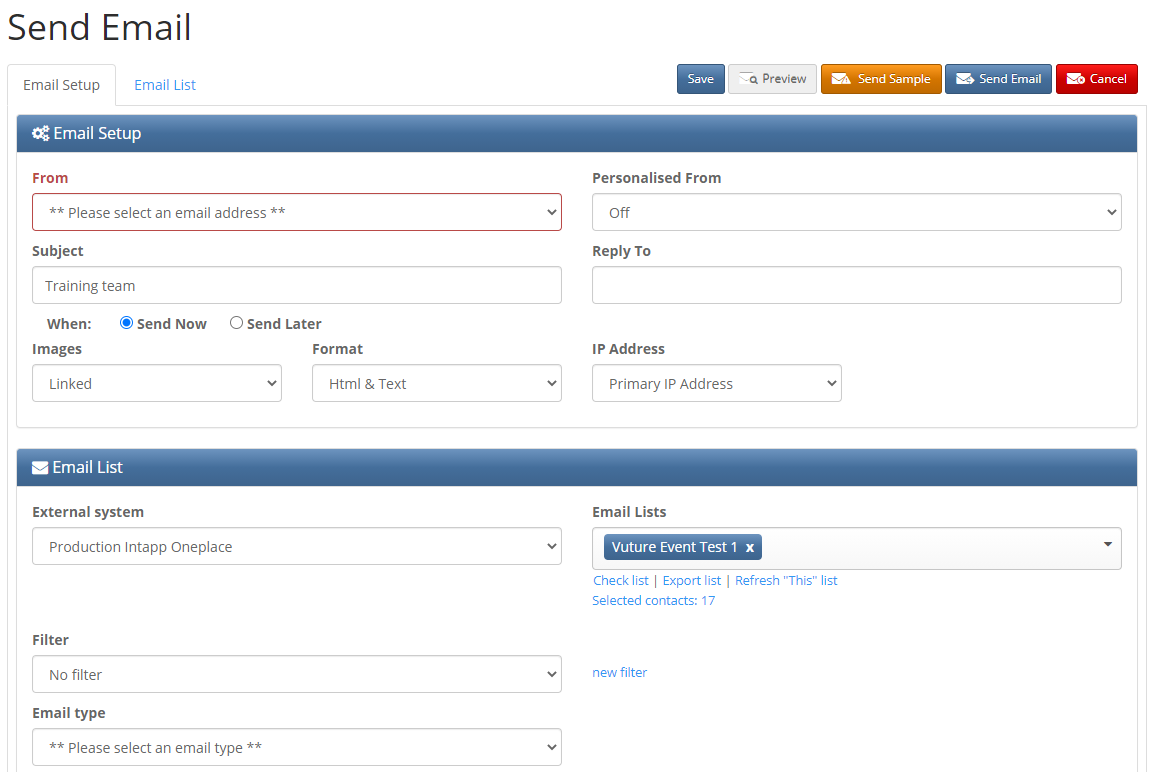Click Refresh "This" list
1150x772 pixels.
click(786, 580)
